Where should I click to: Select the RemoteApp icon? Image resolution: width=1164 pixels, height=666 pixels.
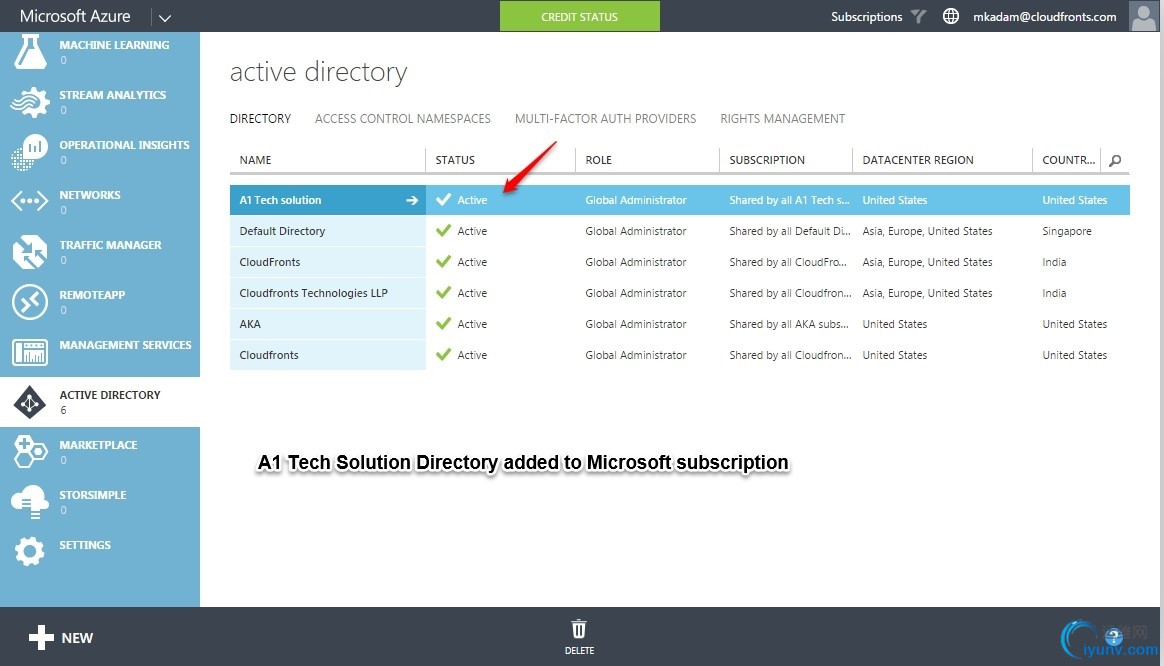29,302
